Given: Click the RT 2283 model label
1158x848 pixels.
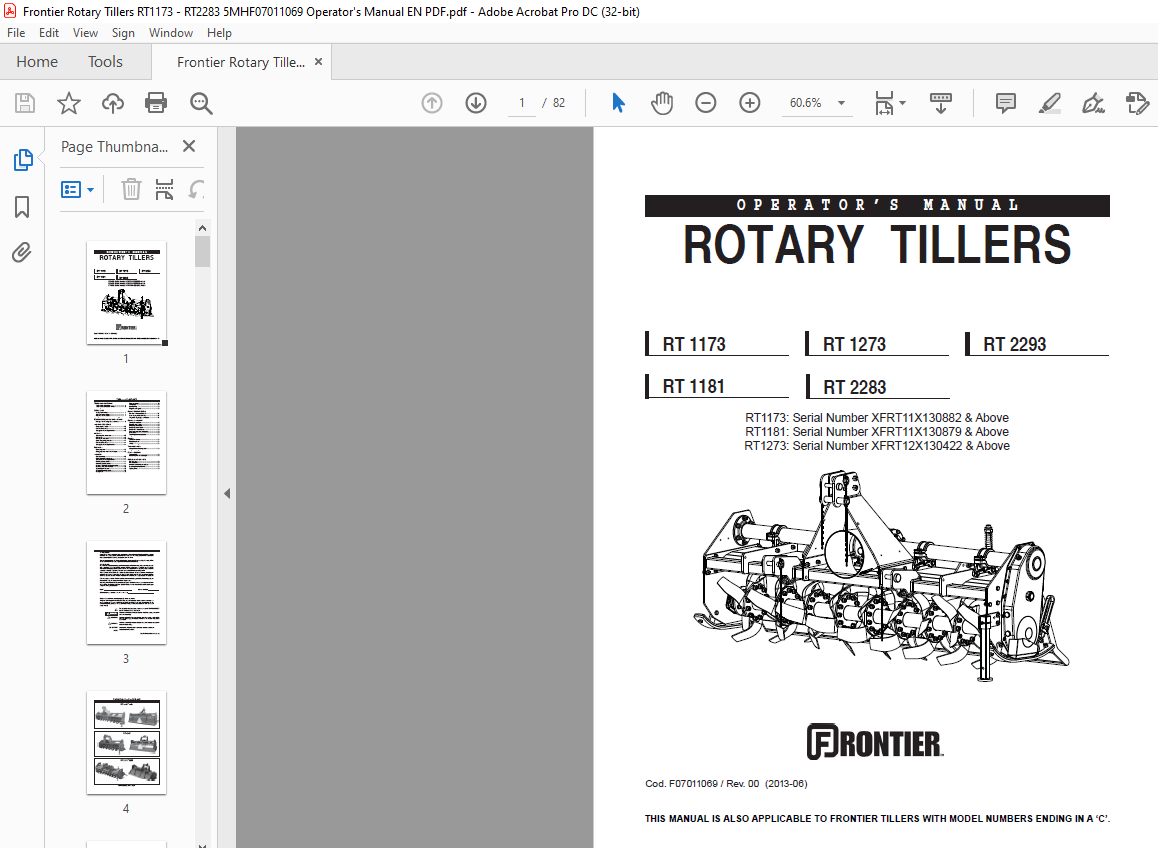Looking at the screenshot, I should click(x=854, y=387).
